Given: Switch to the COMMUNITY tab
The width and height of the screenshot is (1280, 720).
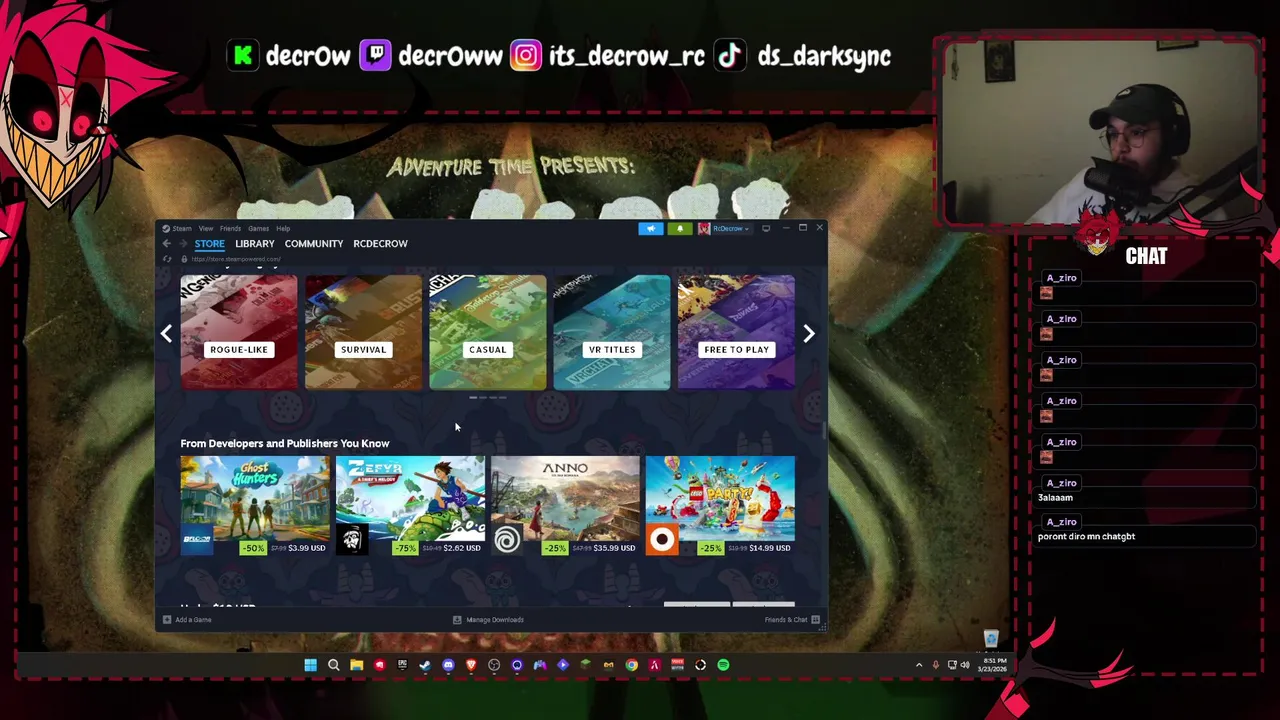Looking at the screenshot, I should tap(313, 243).
